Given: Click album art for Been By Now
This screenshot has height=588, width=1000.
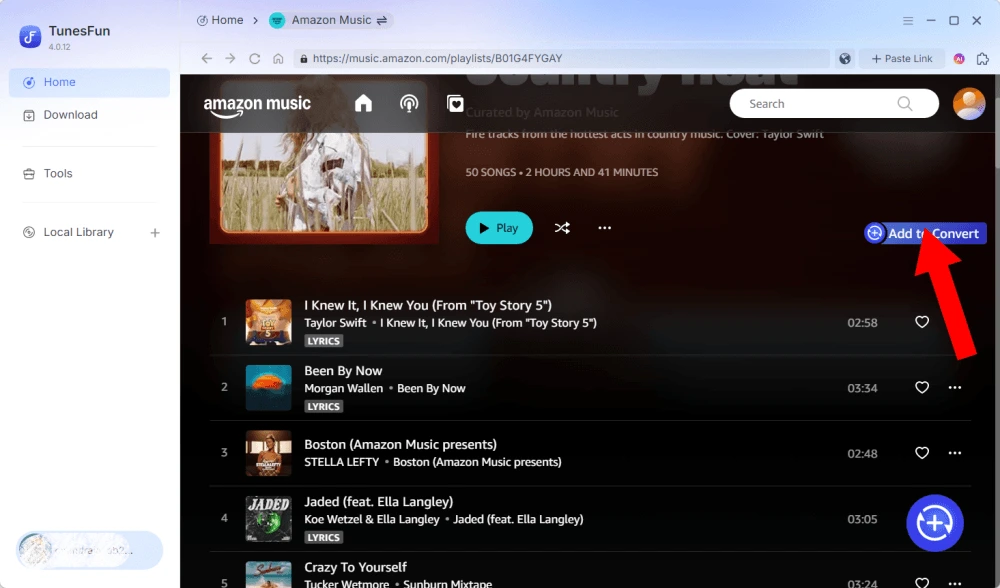Looking at the screenshot, I should [x=268, y=388].
